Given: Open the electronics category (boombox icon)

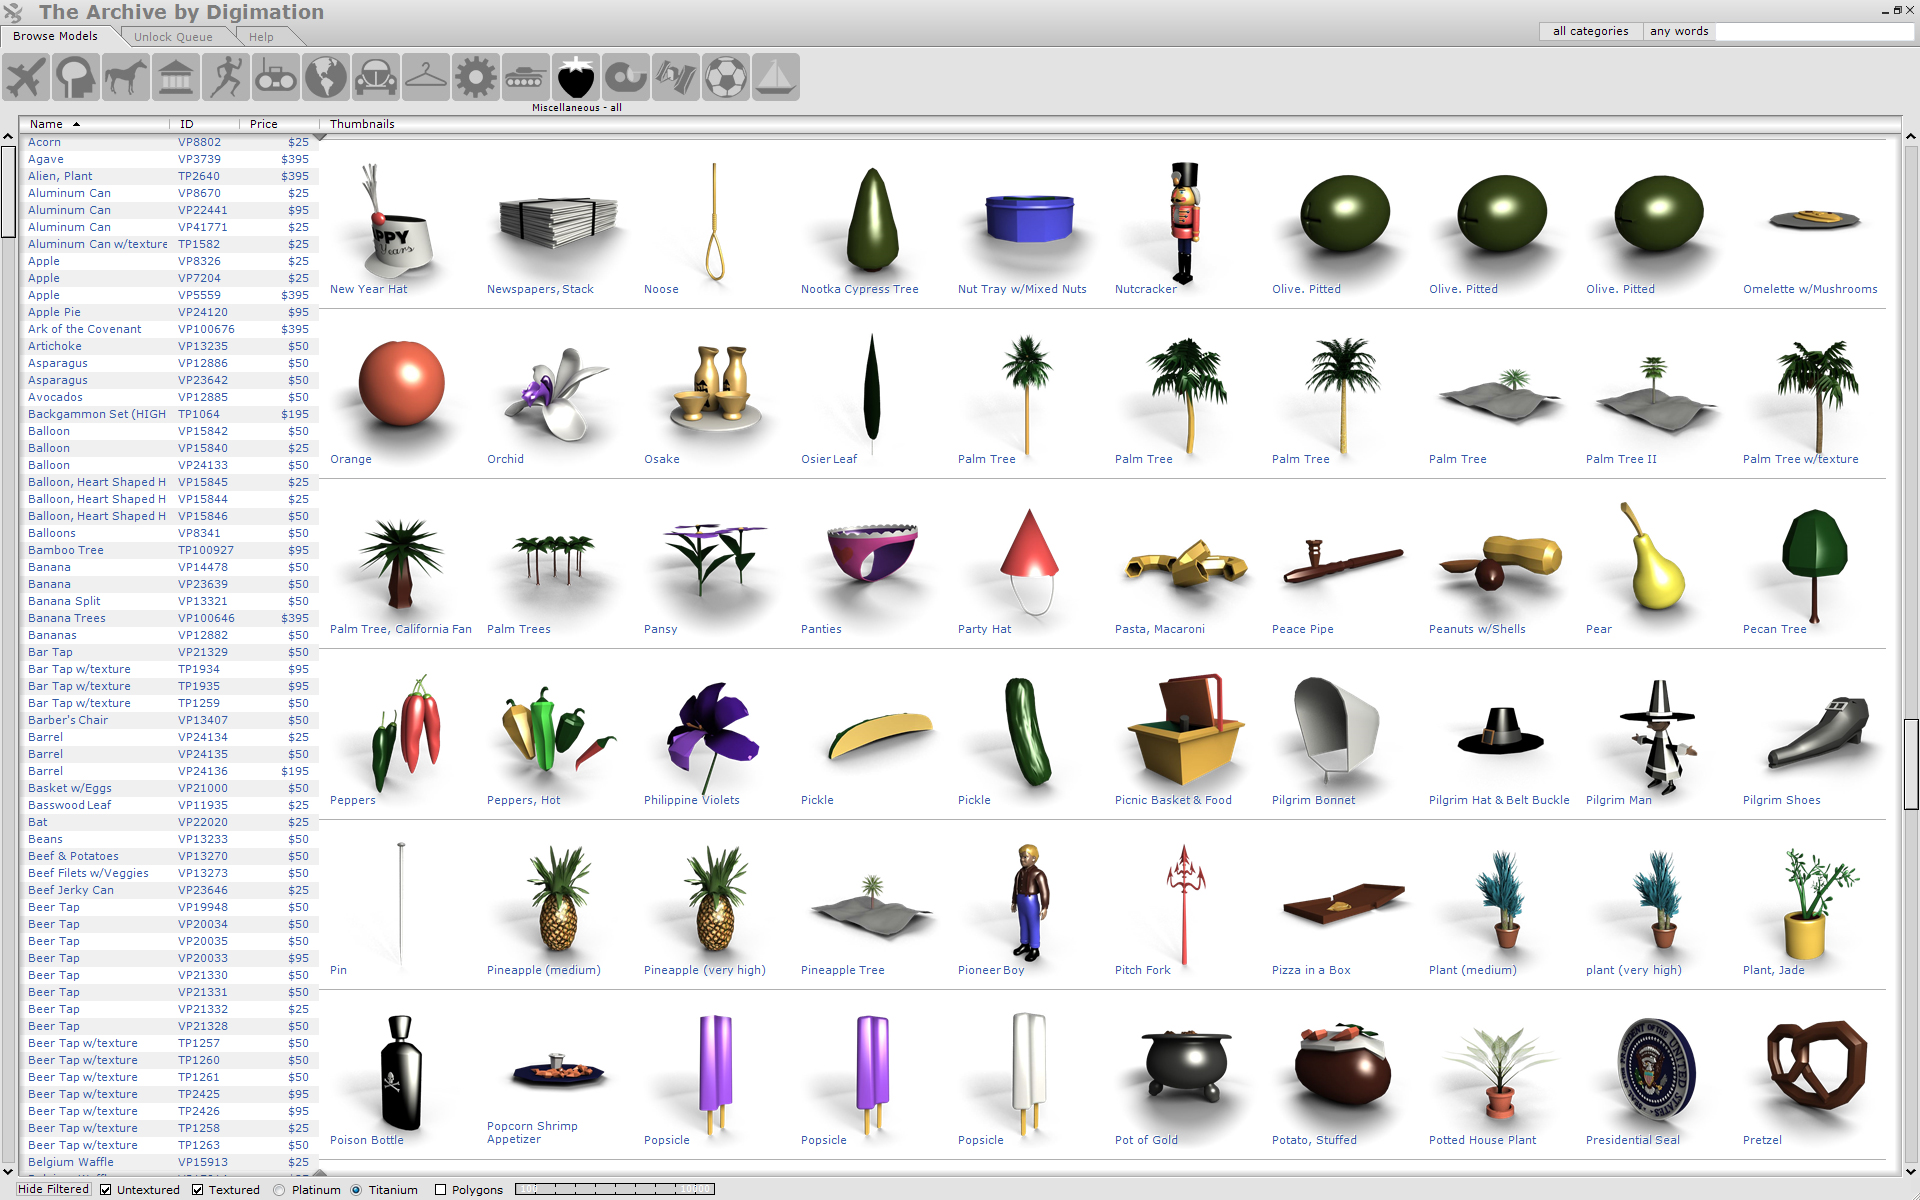Looking at the screenshot, I should pos(276,77).
